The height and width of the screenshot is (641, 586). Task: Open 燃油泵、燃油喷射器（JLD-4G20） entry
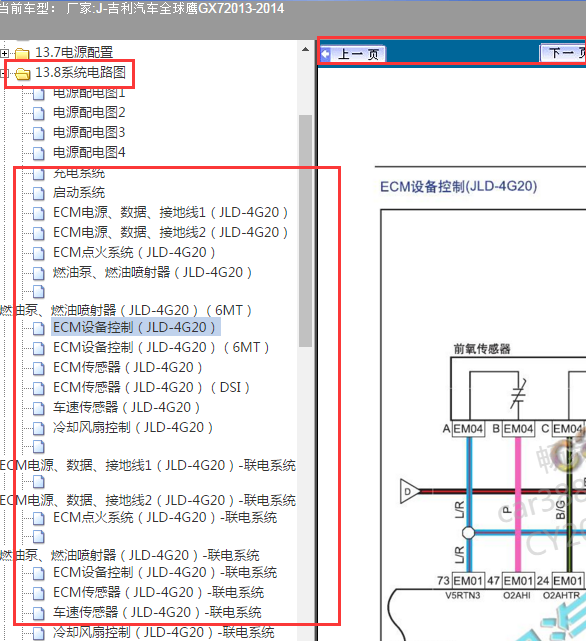click(x=152, y=273)
